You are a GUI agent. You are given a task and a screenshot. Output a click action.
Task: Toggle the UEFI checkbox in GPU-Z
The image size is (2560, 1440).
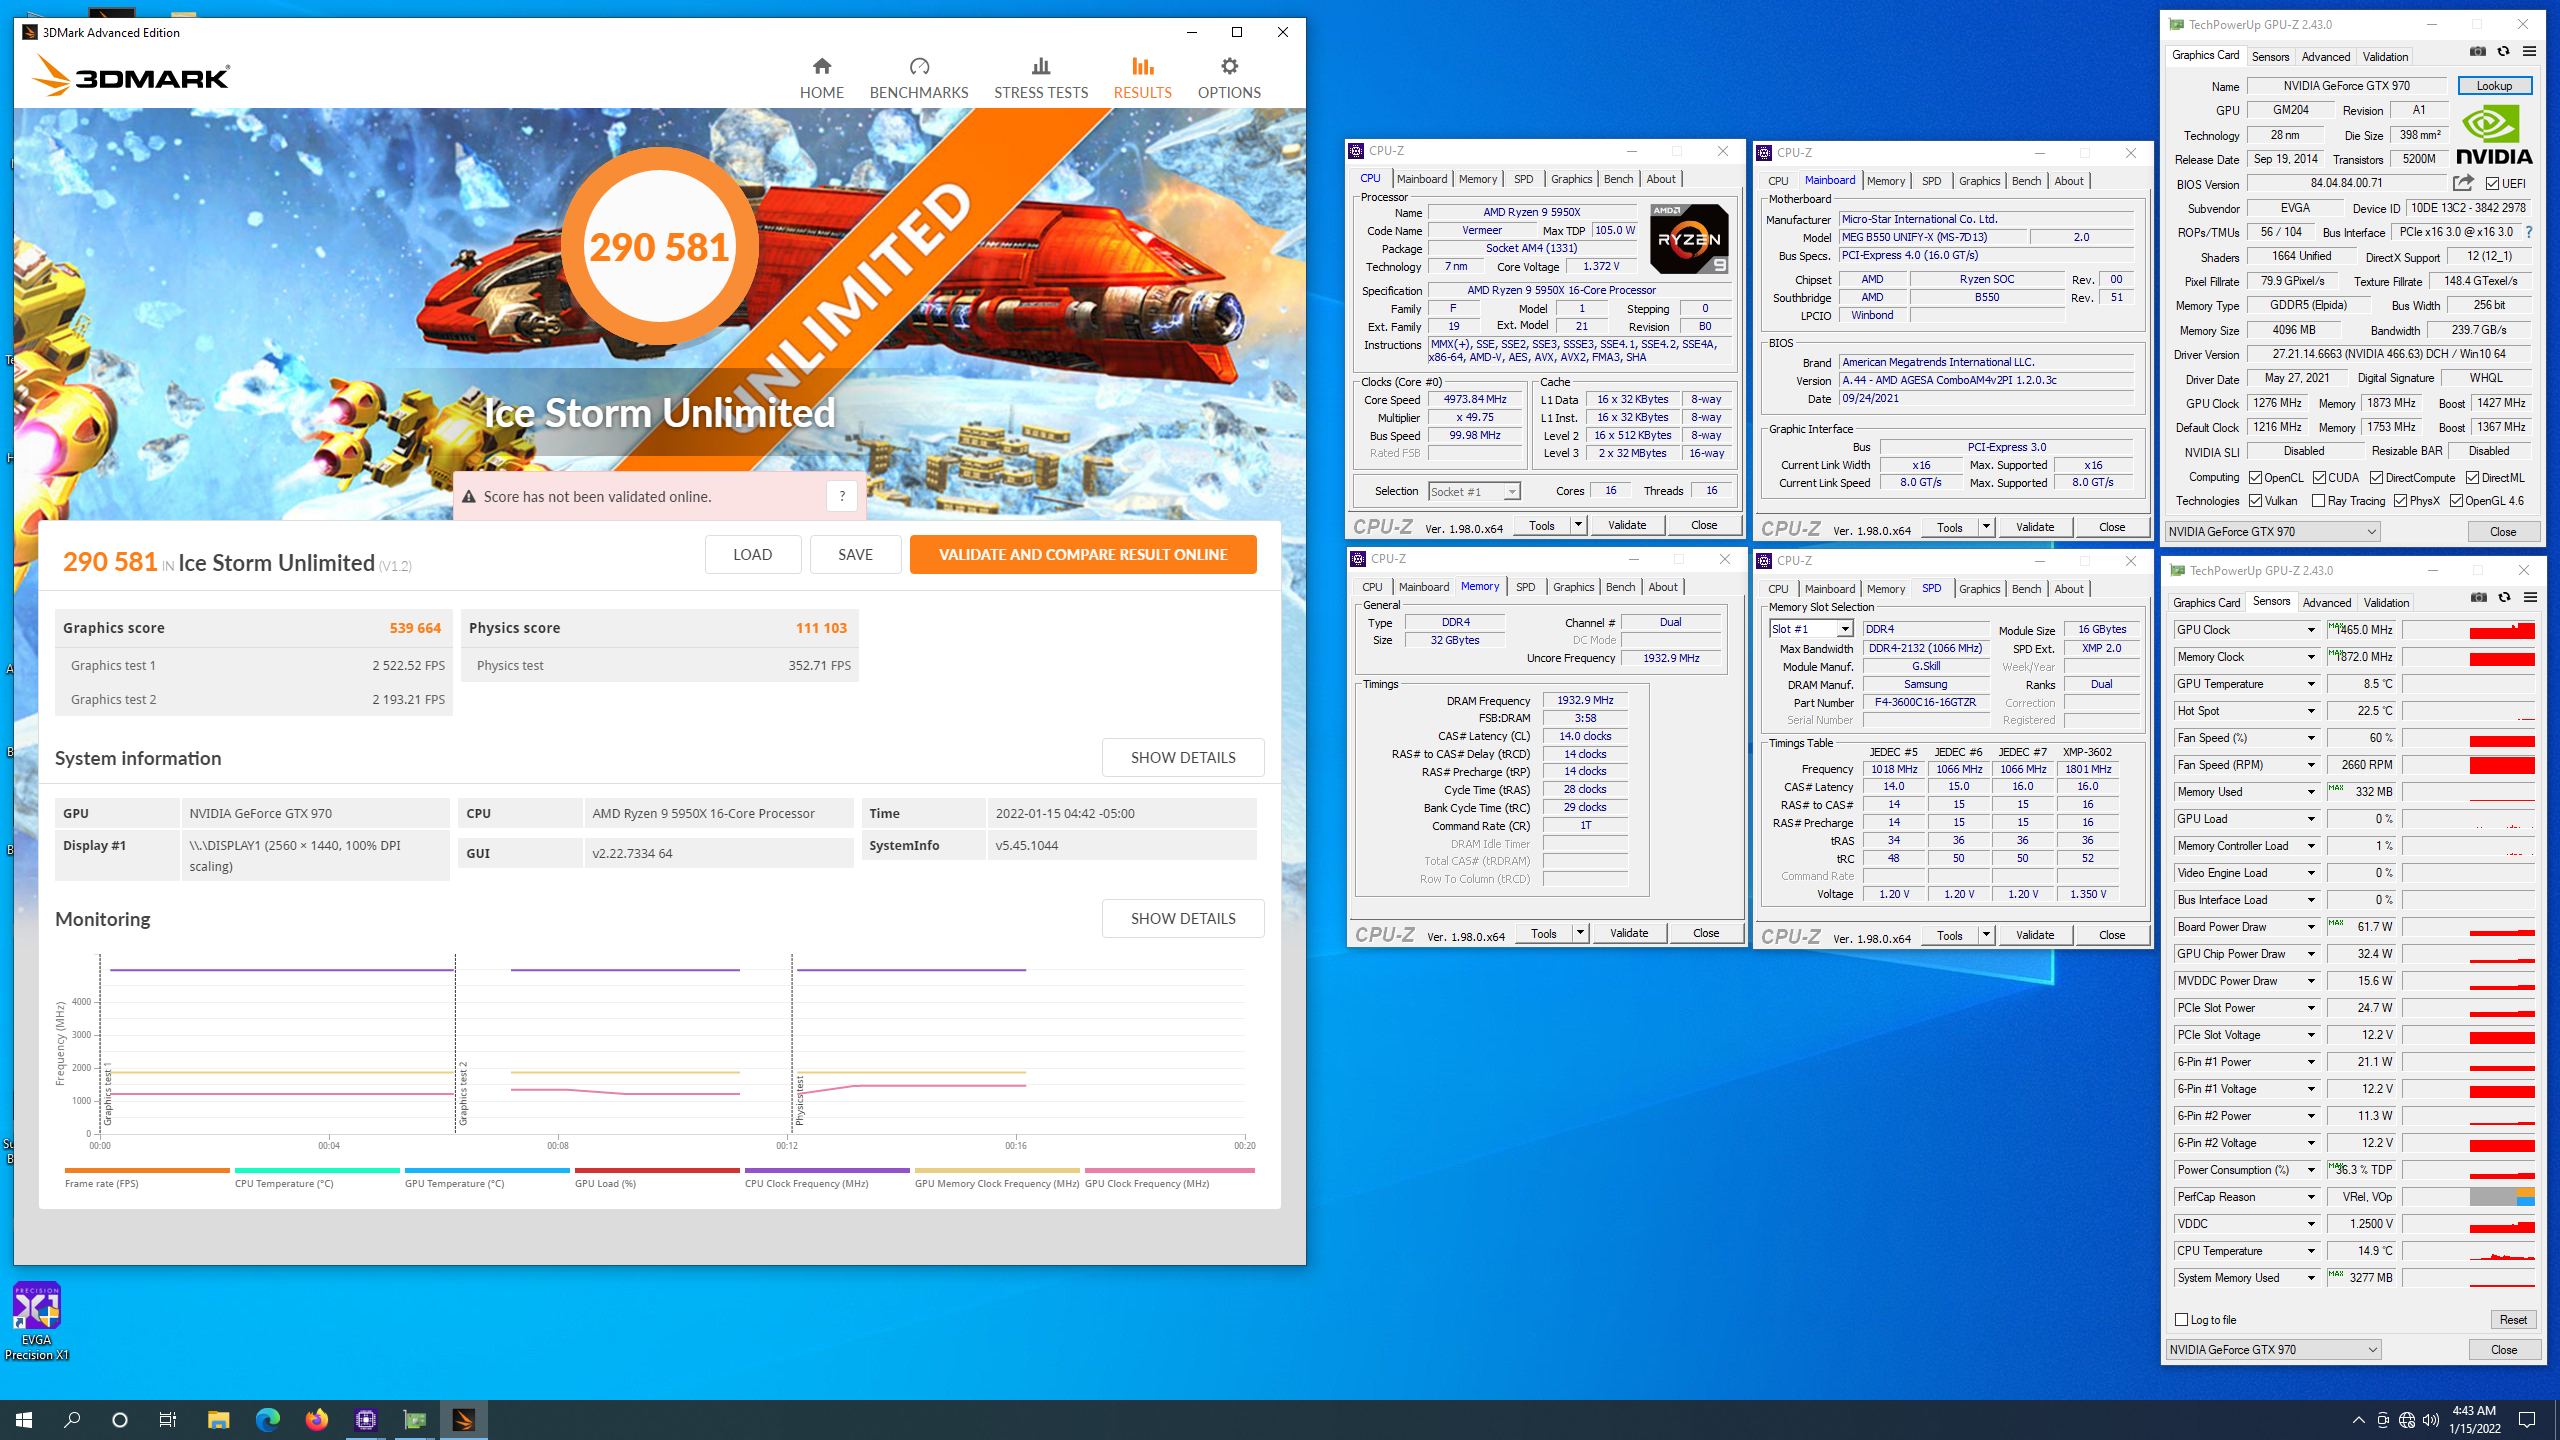[x=2492, y=184]
